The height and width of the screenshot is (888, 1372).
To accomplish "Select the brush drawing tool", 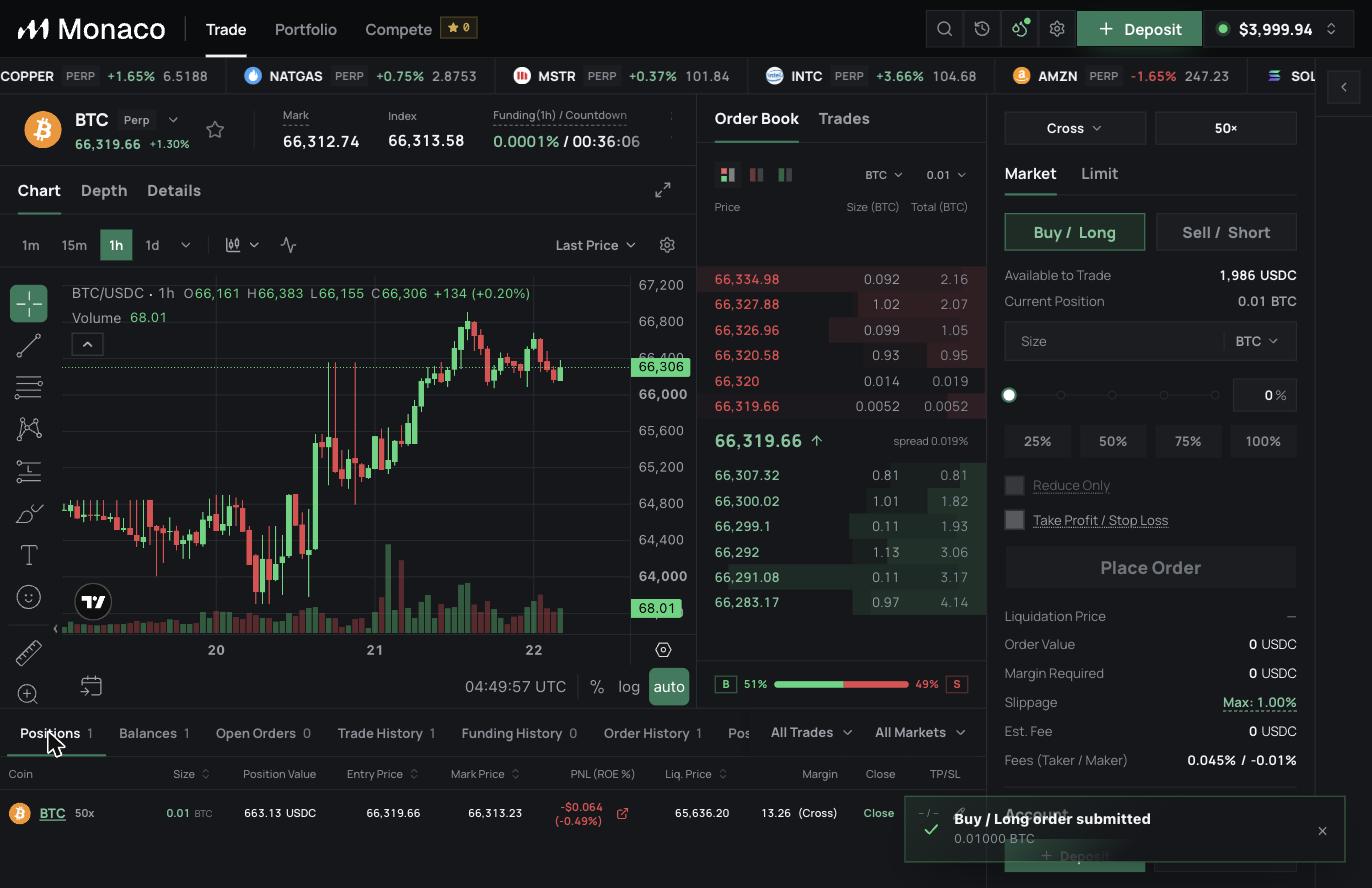I will point(29,513).
